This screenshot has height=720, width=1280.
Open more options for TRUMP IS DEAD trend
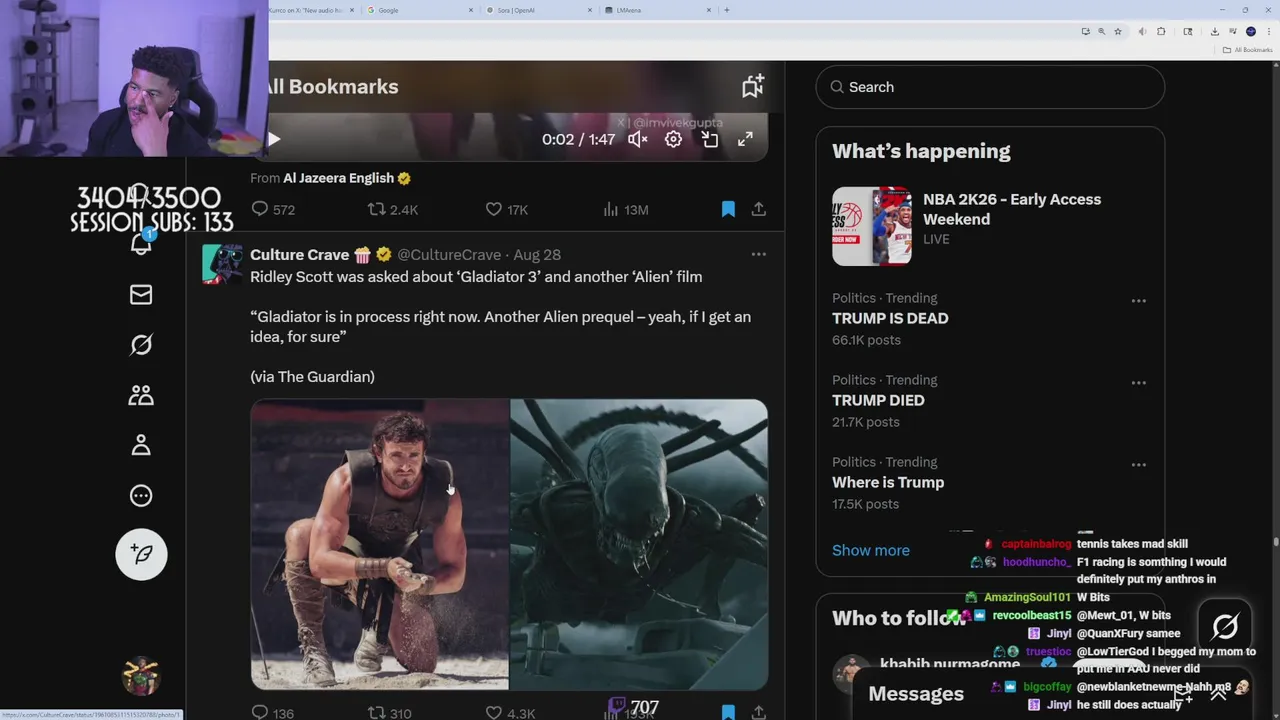click(x=1138, y=300)
